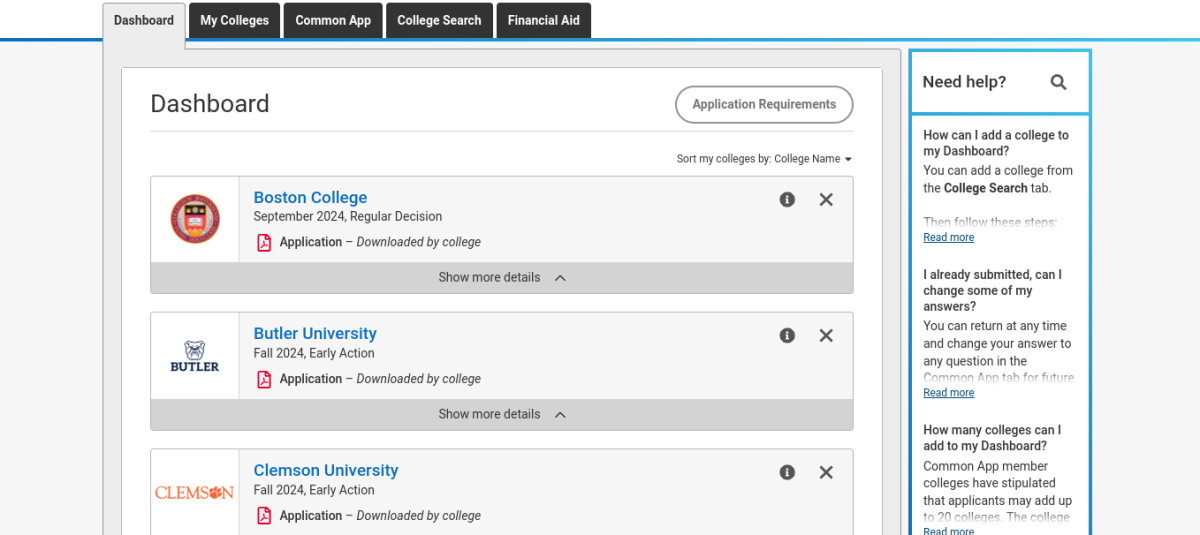Screen dimensions: 1200x535
Task: Read more about changing submitted answers
Action: 948,393
